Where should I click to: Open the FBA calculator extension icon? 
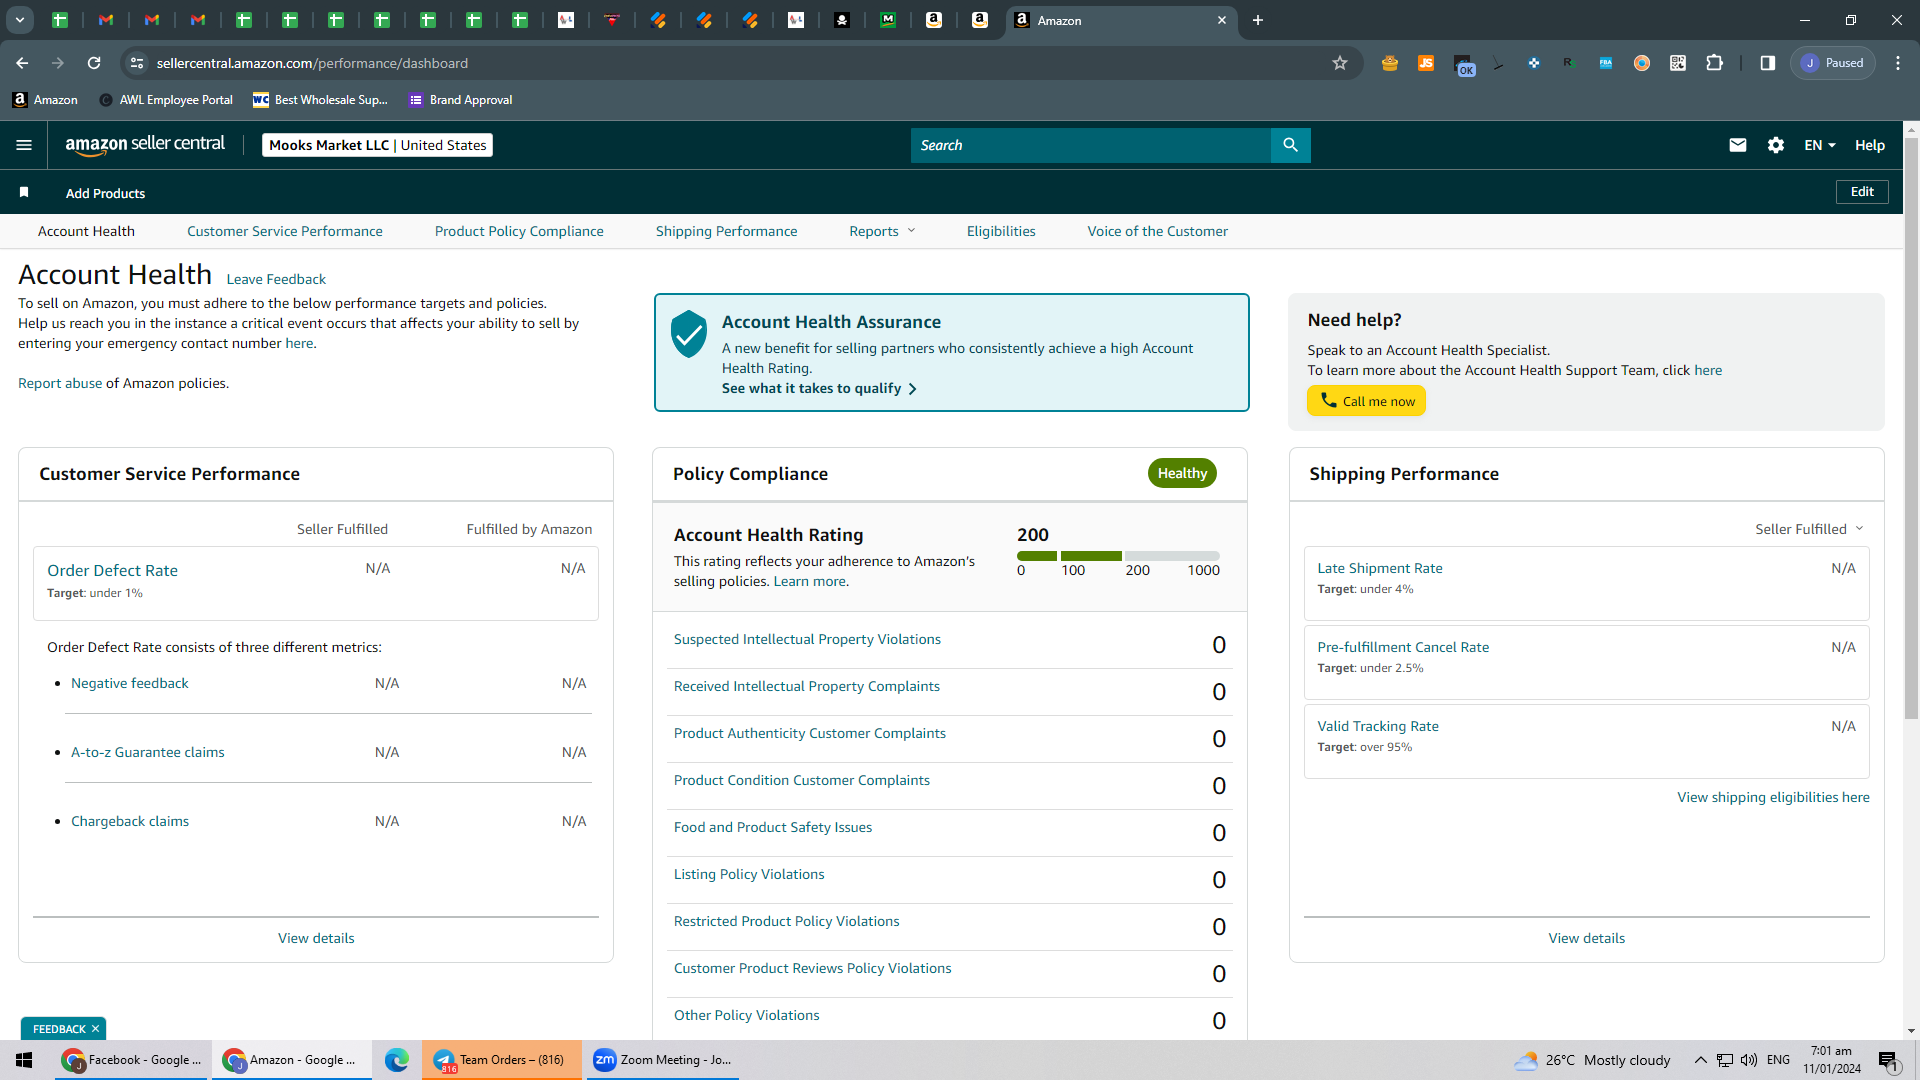click(x=1606, y=63)
